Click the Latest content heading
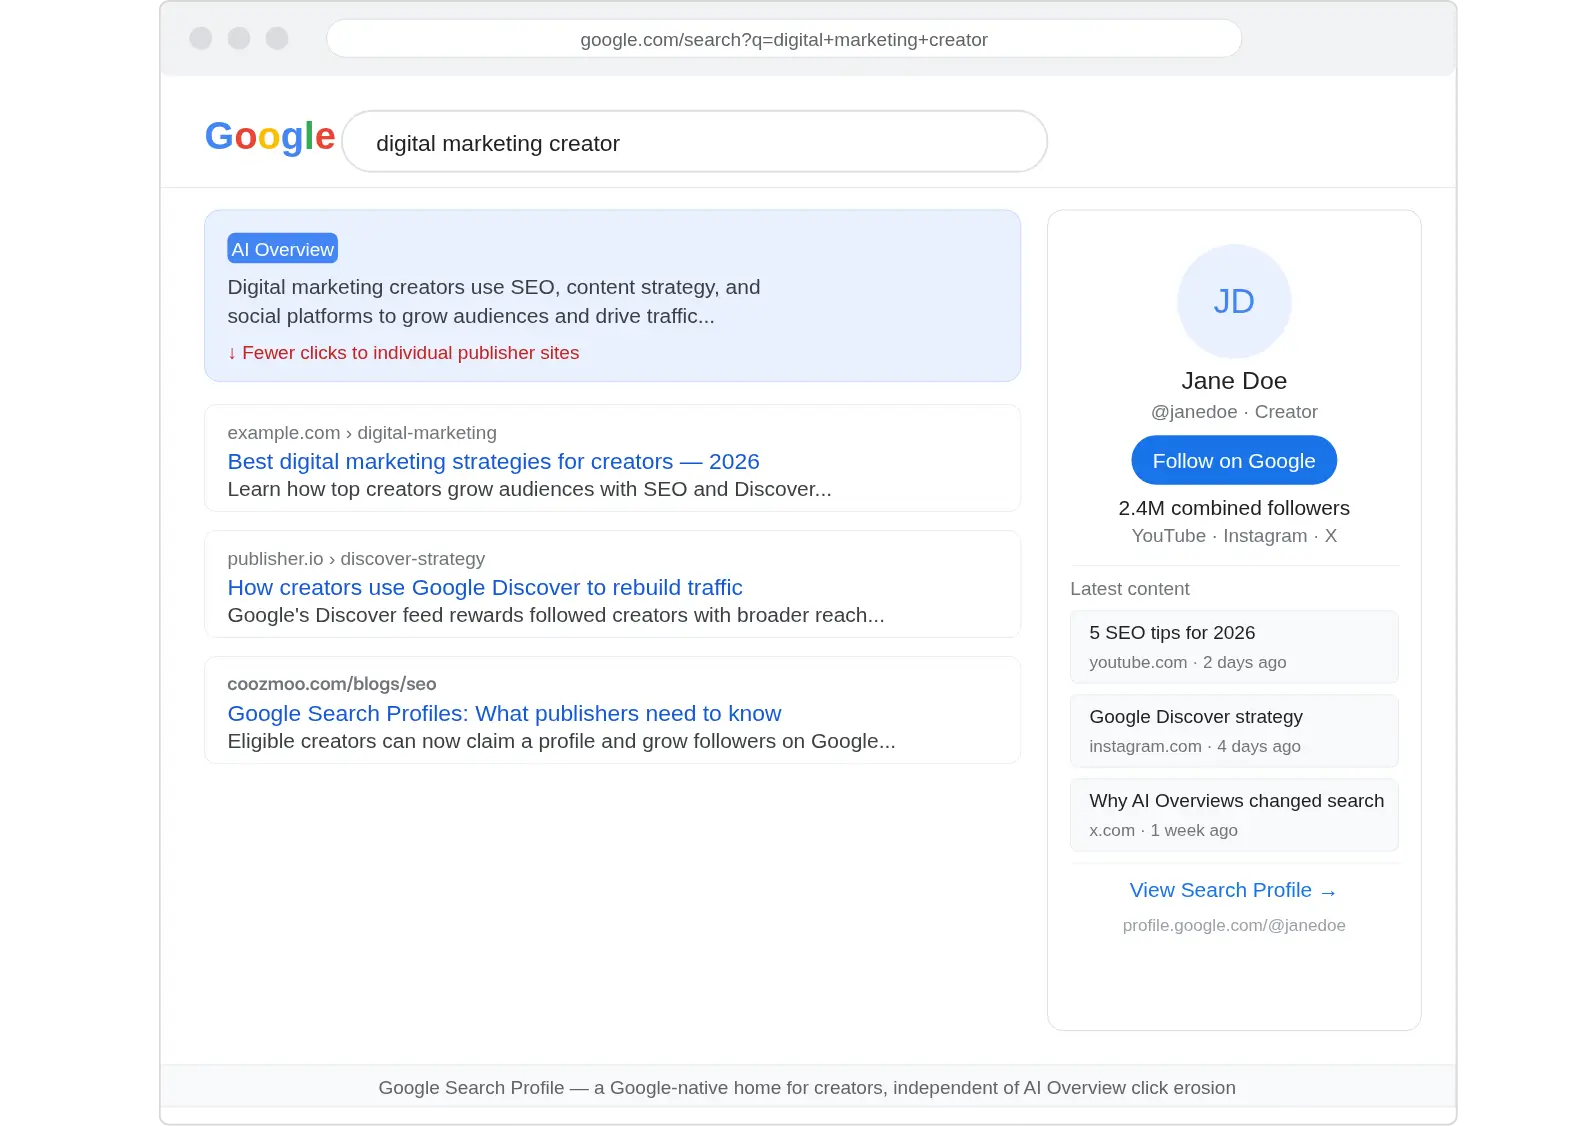The height and width of the screenshot is (1126, 1588). (1130, 589)
